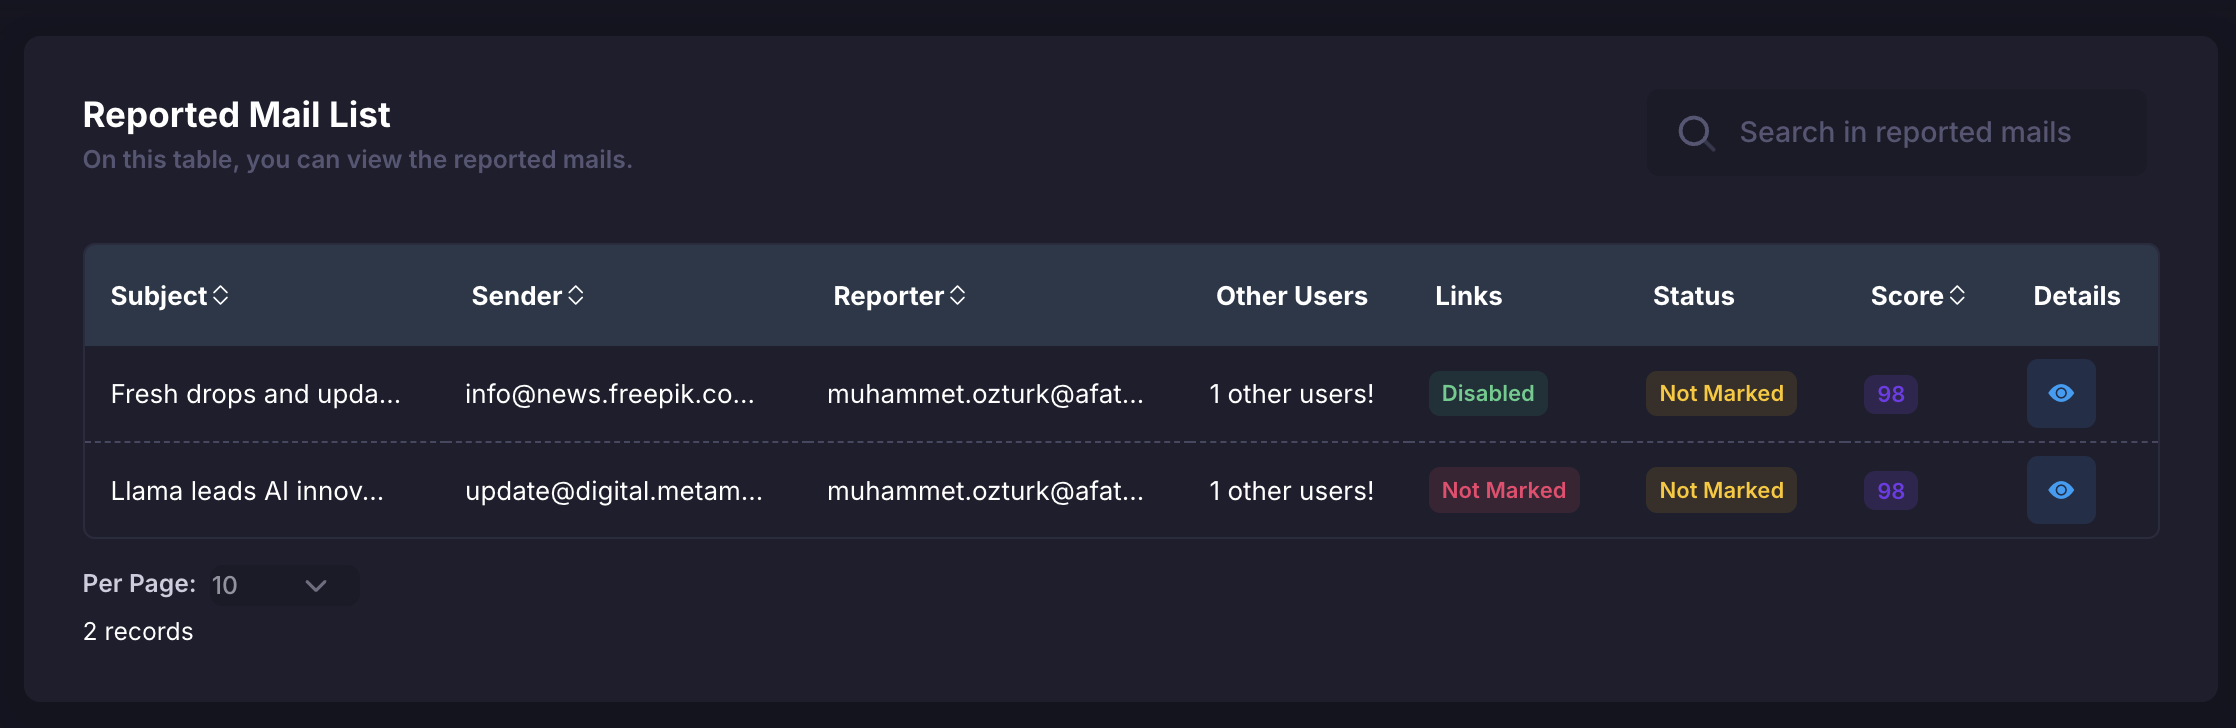Click '1 other users!' in Fresh drops row
Viewport: 2236px width, 728px height.
[1291, 394]
